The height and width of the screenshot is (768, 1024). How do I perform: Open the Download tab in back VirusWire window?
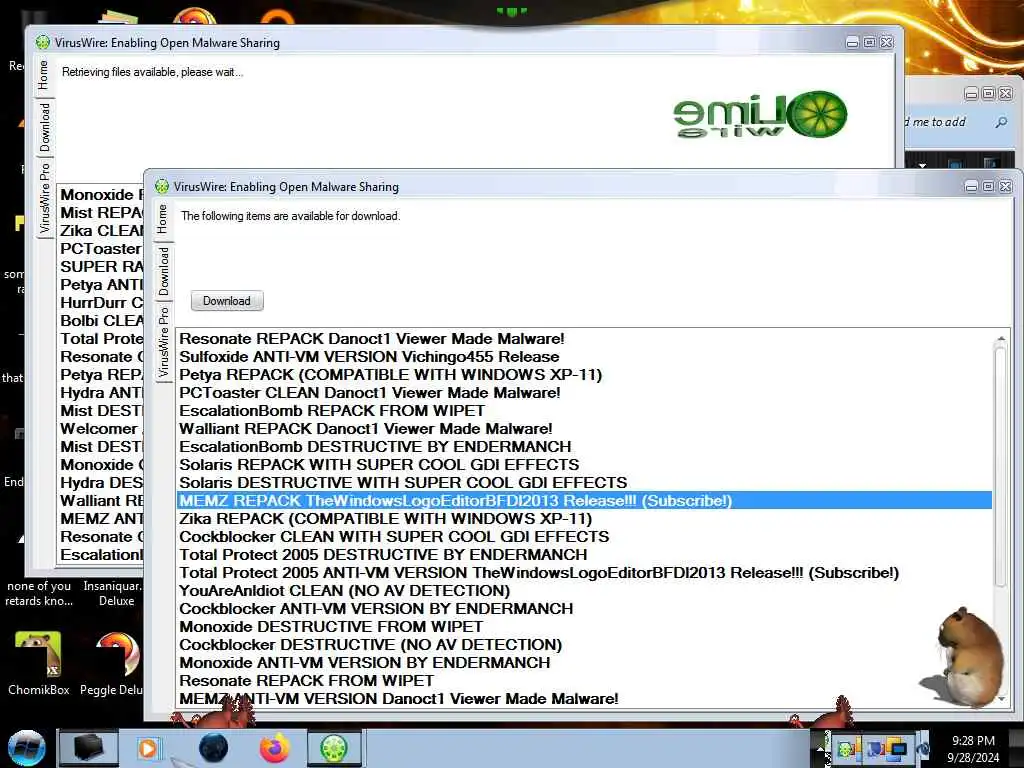44,127
